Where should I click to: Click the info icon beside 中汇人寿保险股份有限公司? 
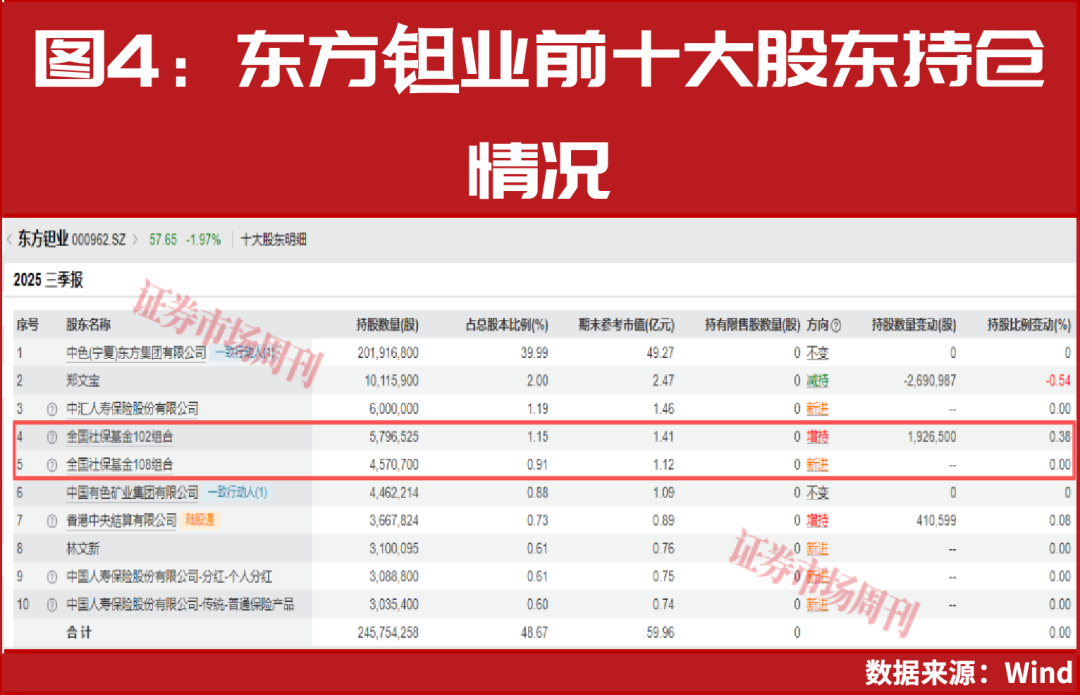50,408
